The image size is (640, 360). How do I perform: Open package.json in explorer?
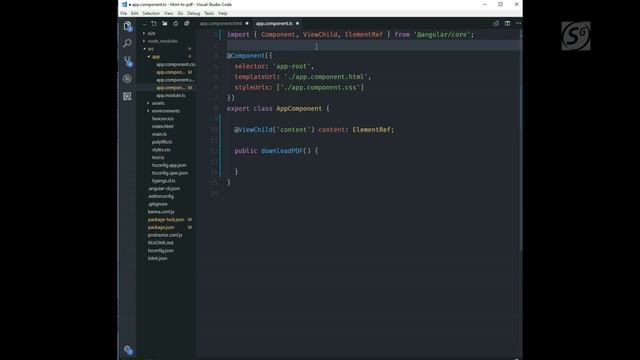(161, 227)
